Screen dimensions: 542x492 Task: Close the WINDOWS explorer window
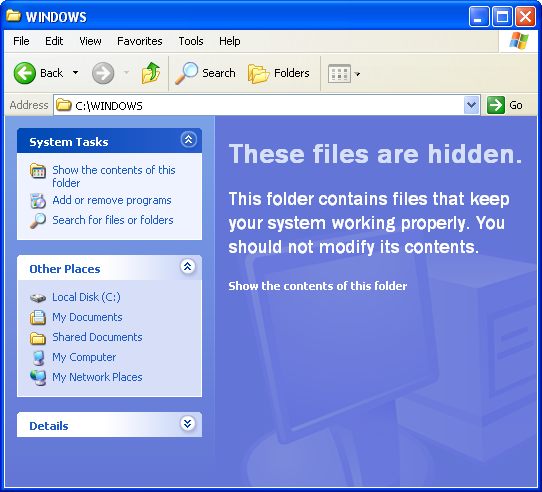pyautogui.click(x=525, y=16)
